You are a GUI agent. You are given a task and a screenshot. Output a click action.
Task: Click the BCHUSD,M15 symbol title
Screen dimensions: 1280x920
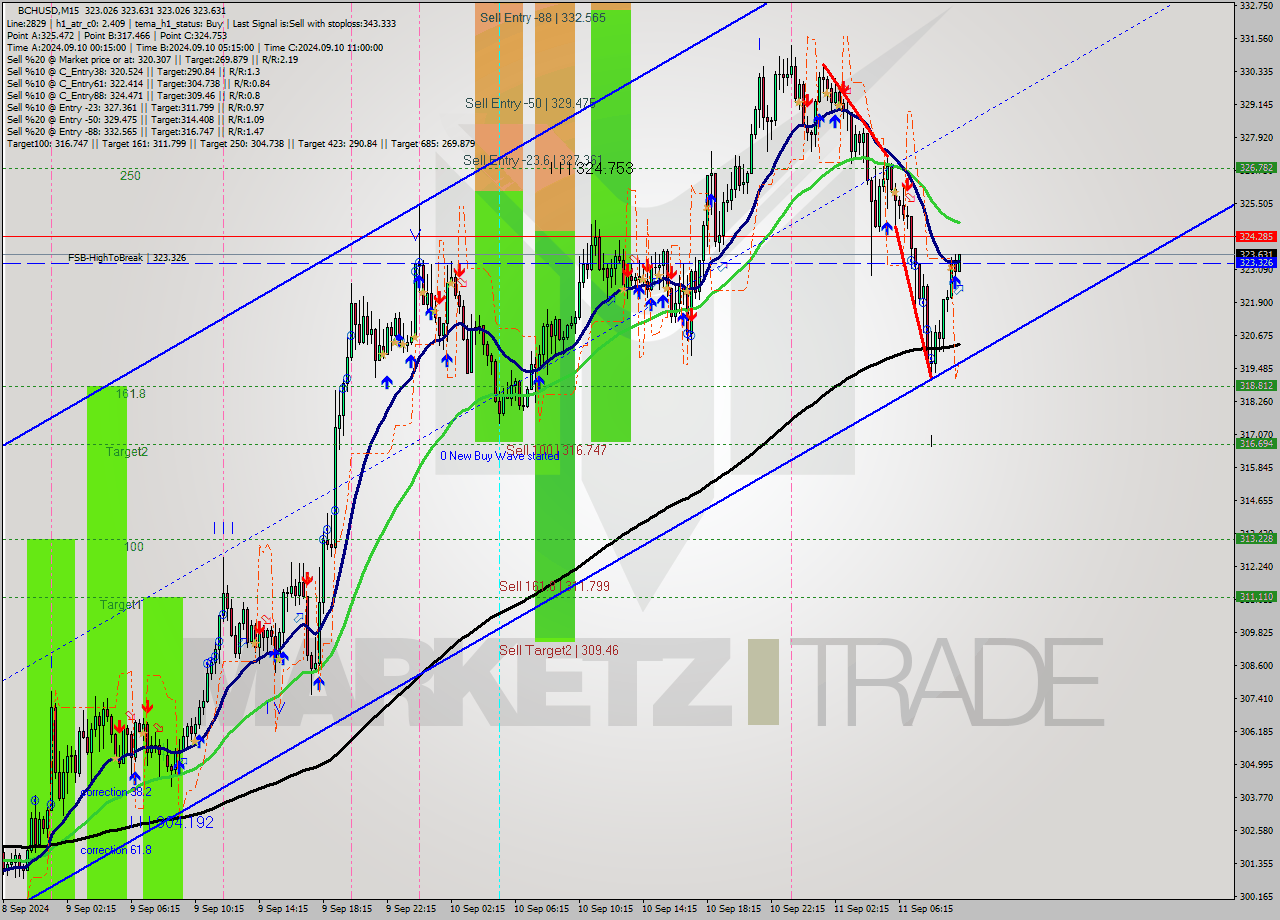[x=46, y=10]
